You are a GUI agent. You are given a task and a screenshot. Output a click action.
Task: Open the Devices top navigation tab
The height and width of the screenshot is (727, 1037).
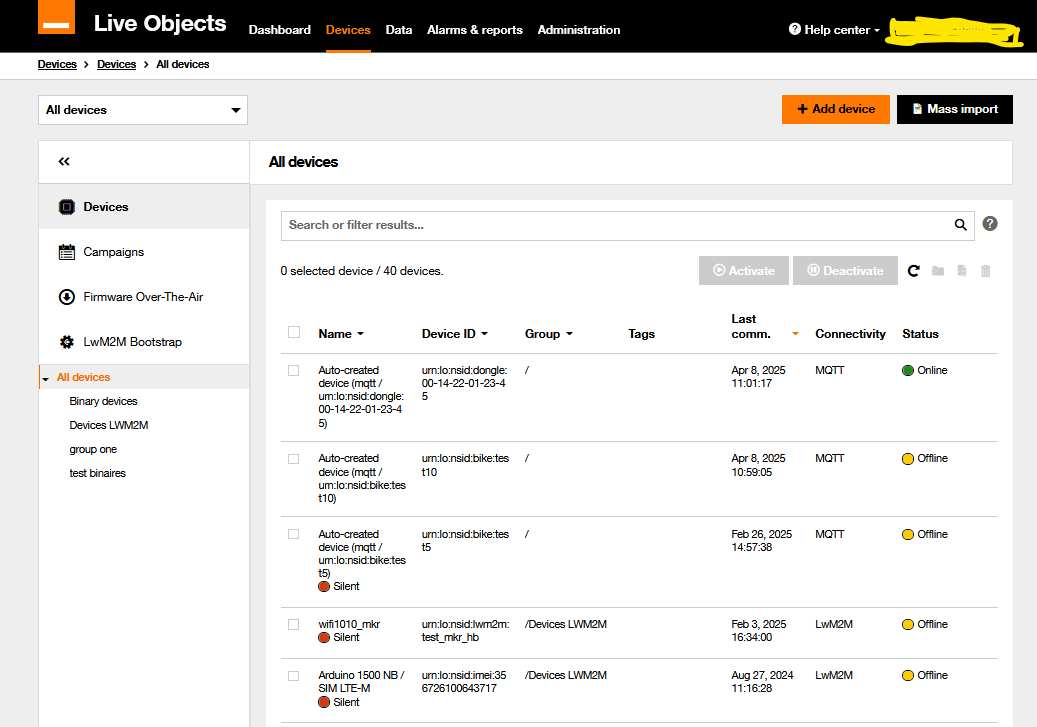pyautogui.click(x=348, y=30)
